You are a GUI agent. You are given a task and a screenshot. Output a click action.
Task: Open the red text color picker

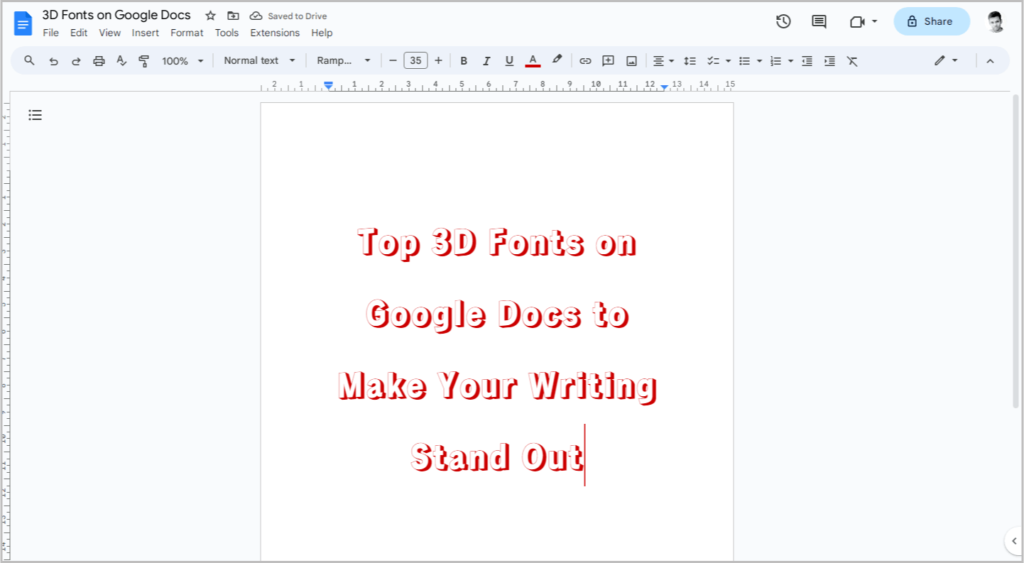pos(533,61)
